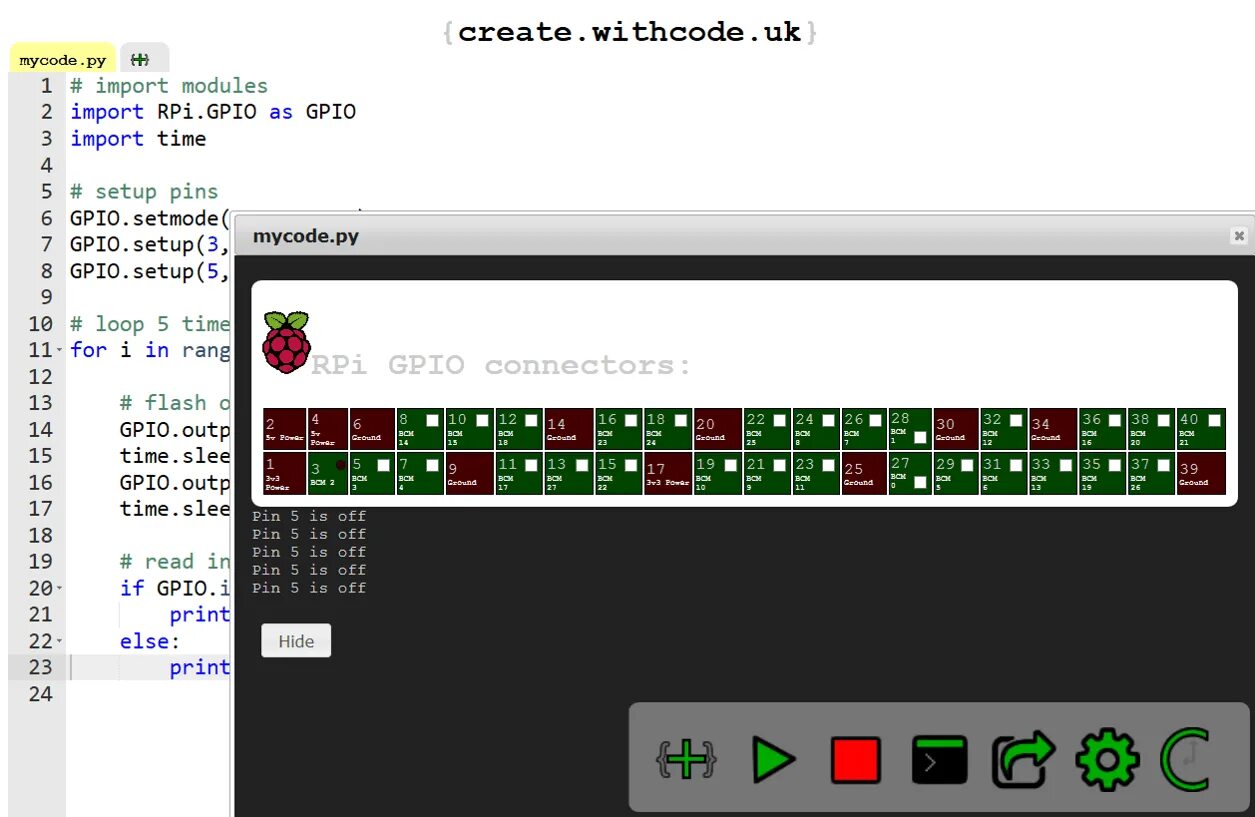Open settings via the green gear icon
1255x817 pixels.
tap(1107, 759)
